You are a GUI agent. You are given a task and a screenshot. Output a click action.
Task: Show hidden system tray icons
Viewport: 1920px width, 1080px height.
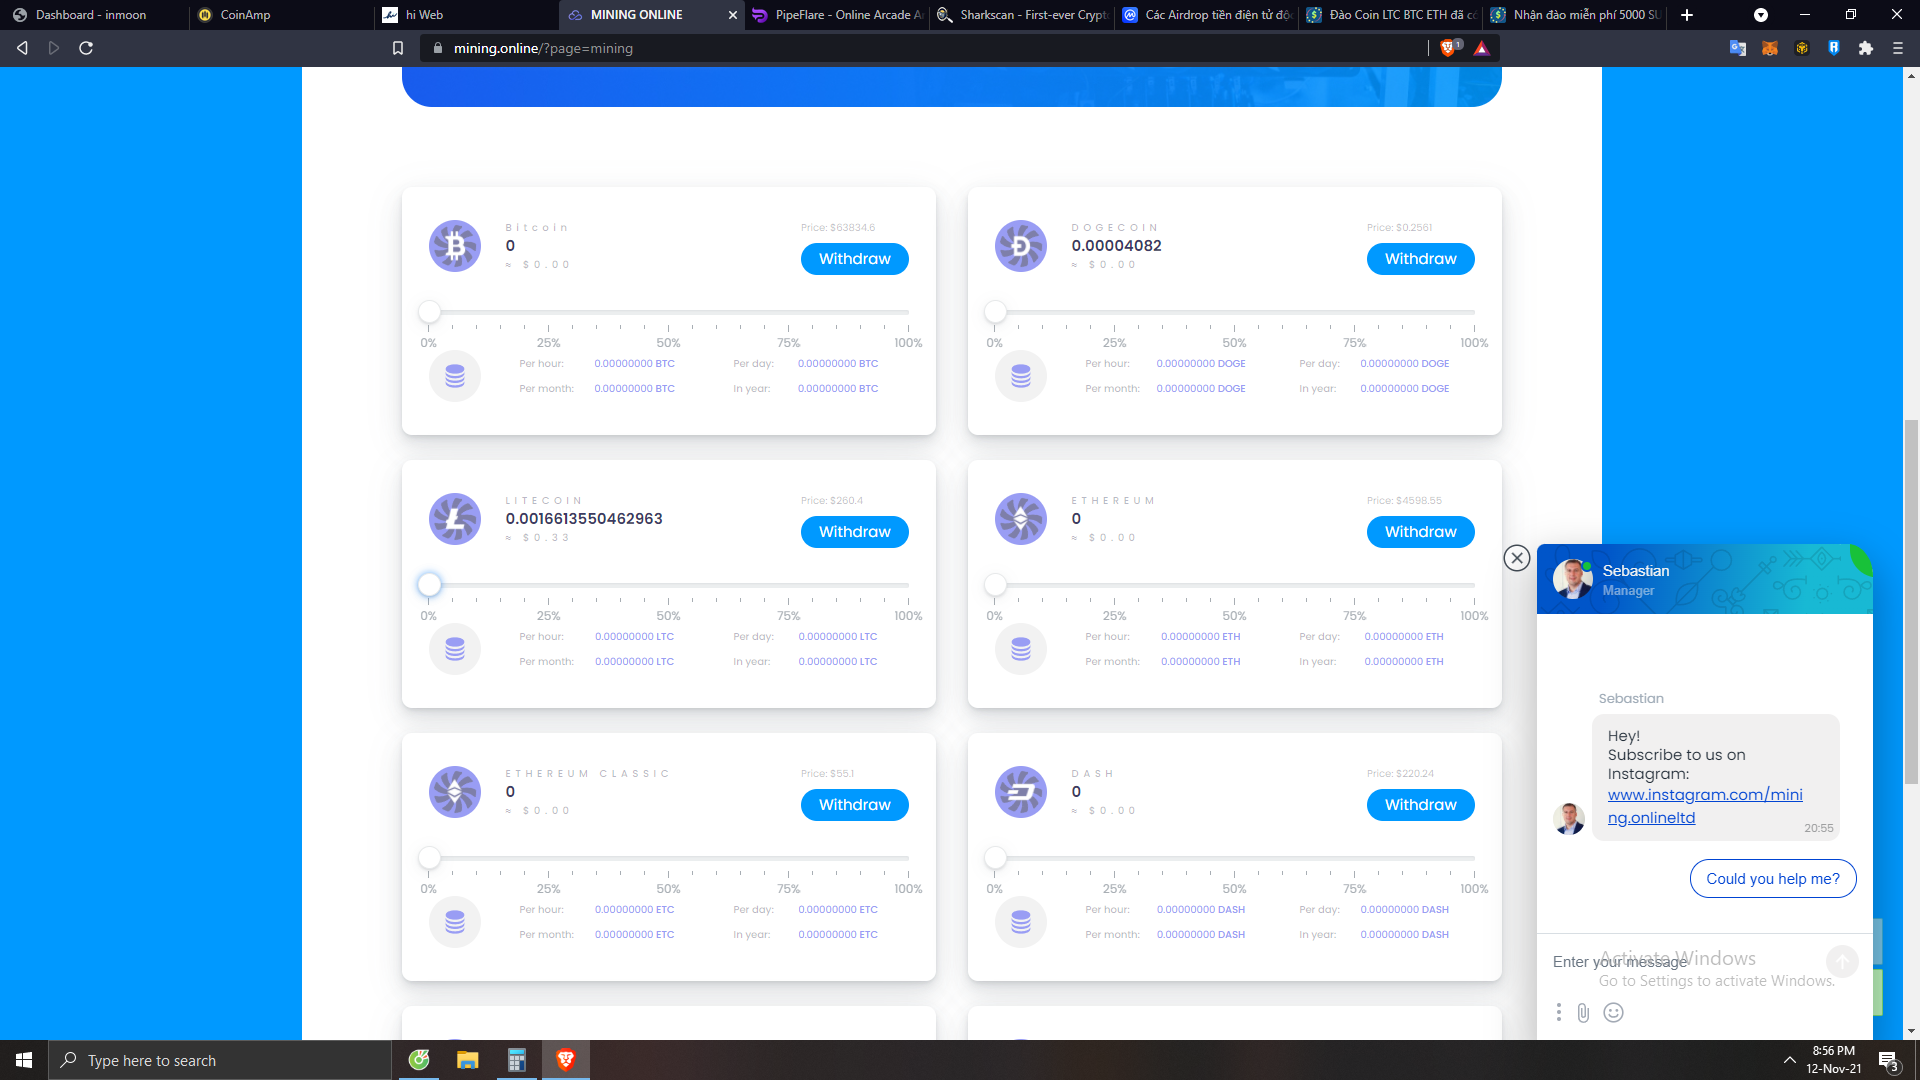[x=1789, y=1060]
